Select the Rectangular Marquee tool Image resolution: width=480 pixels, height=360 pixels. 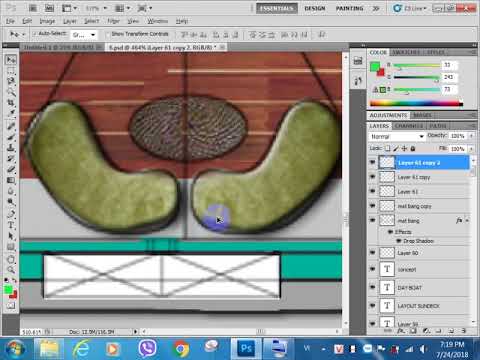[11, 71]
